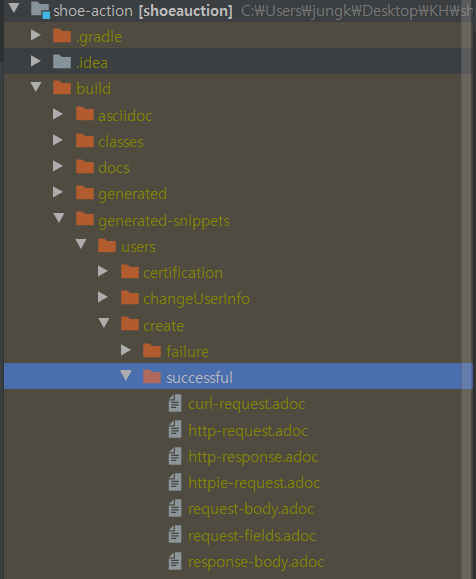Click the vertical scrollbar of project tree
This screenshot has width=476, height=579.
467,290
